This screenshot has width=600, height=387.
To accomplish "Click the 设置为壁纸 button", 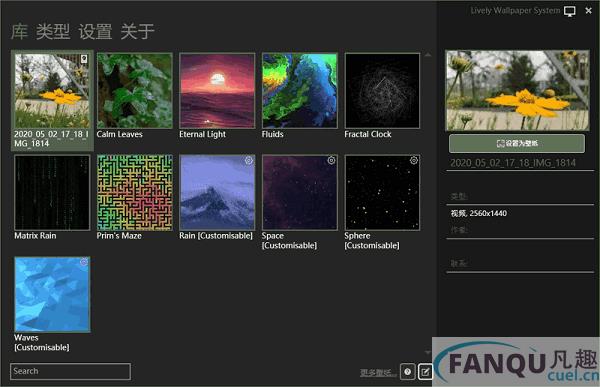I will 517,144.
